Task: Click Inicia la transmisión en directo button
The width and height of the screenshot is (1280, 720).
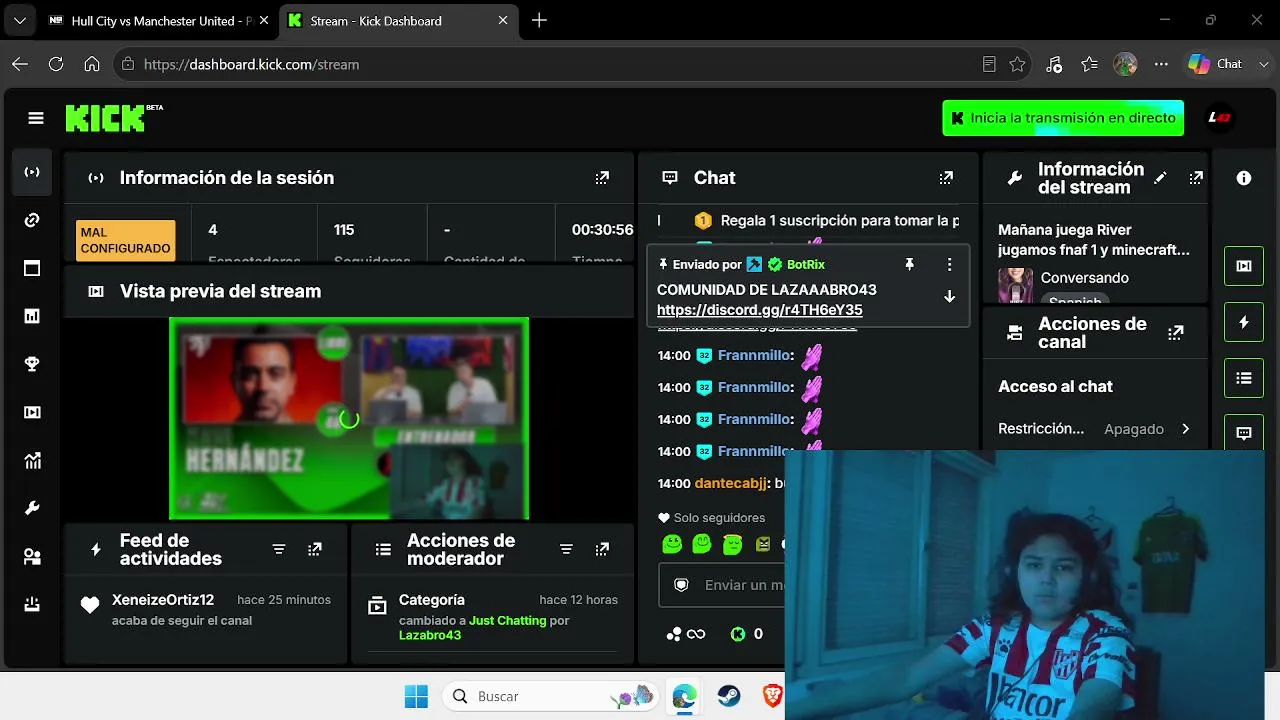Action: [x=1063, y=118]
